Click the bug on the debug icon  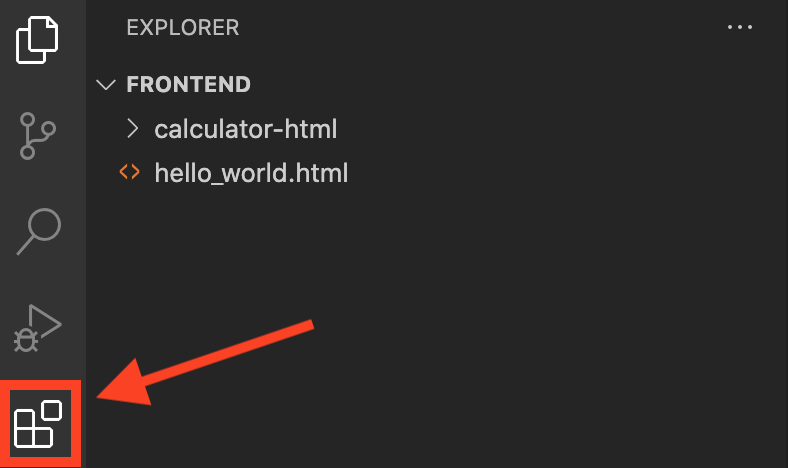pyautogui.click(x=26, y=340)
